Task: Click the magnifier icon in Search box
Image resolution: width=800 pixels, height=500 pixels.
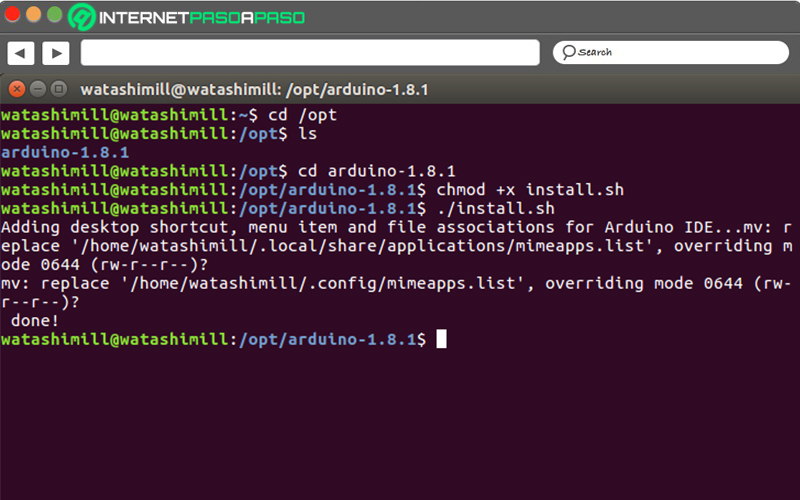Action: click(x=568, y=52)
